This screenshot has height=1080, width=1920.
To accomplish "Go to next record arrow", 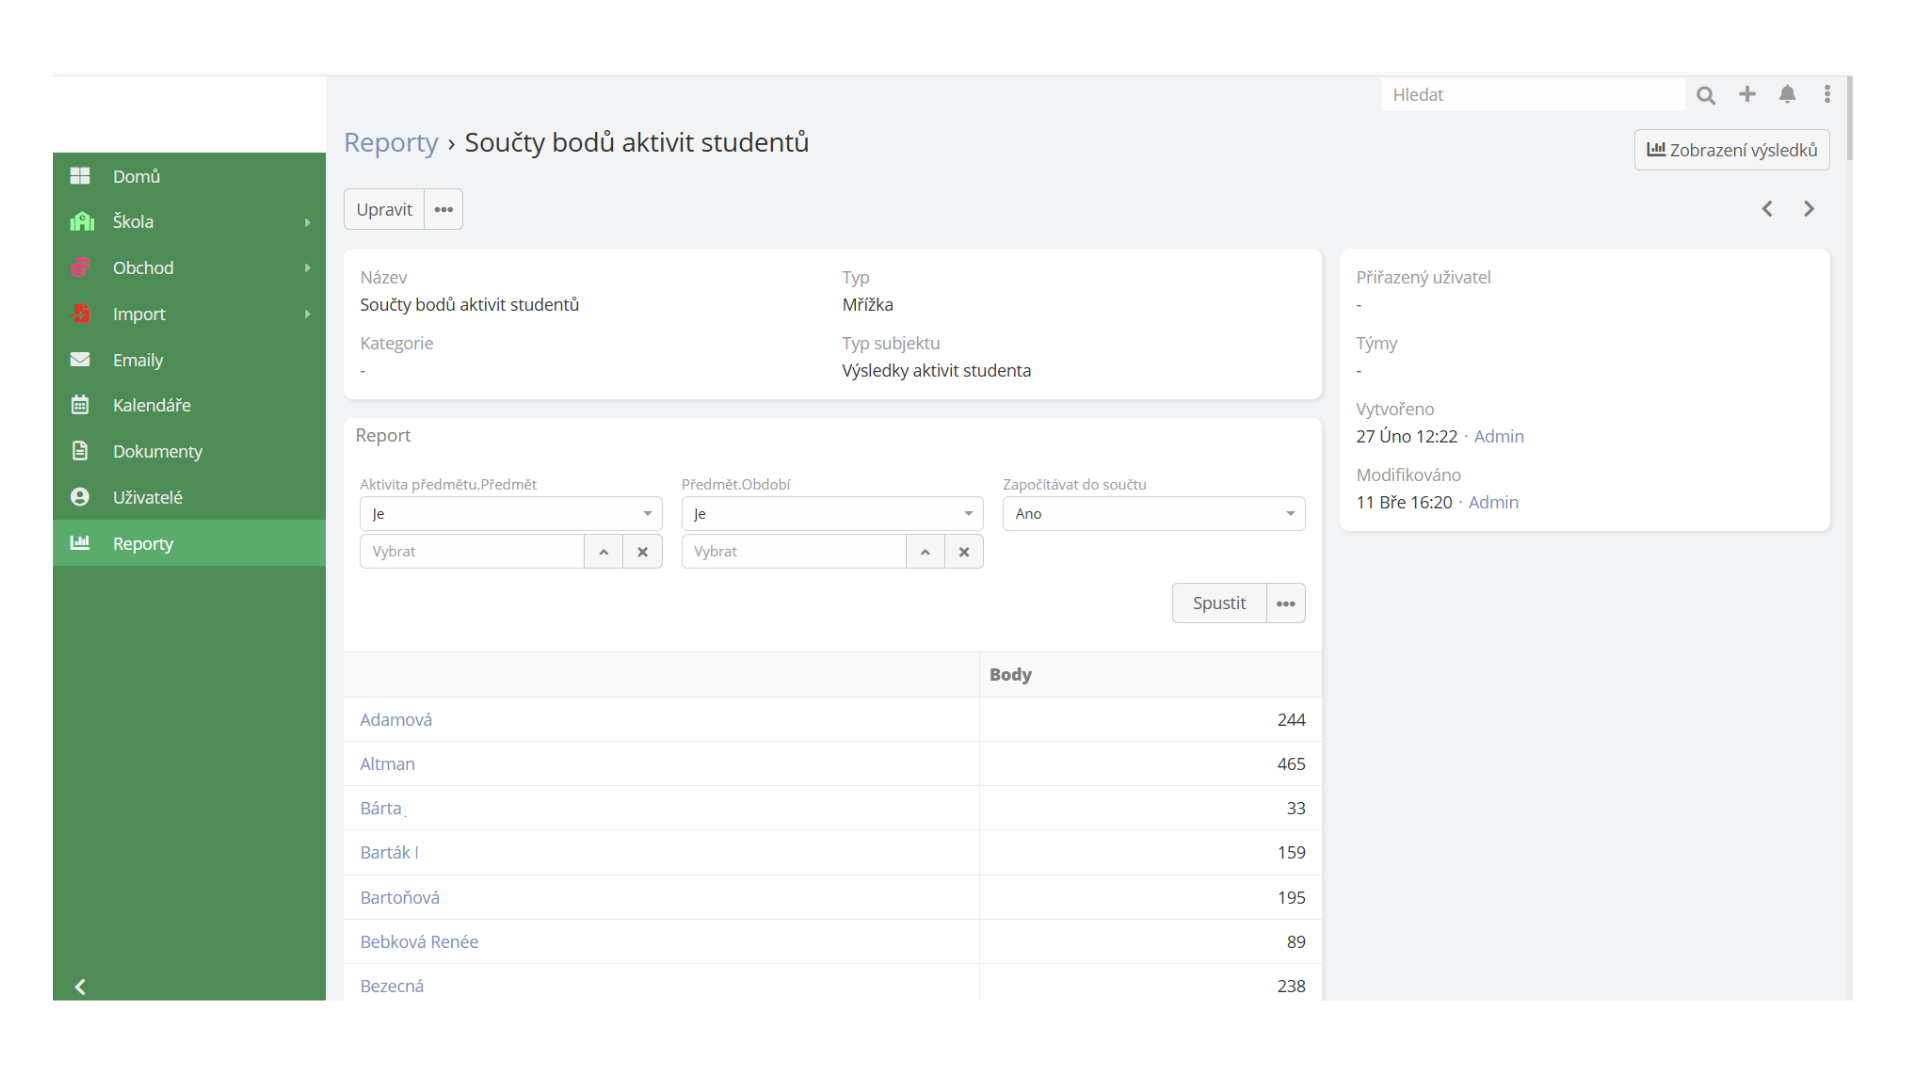I will point(1809,209).
